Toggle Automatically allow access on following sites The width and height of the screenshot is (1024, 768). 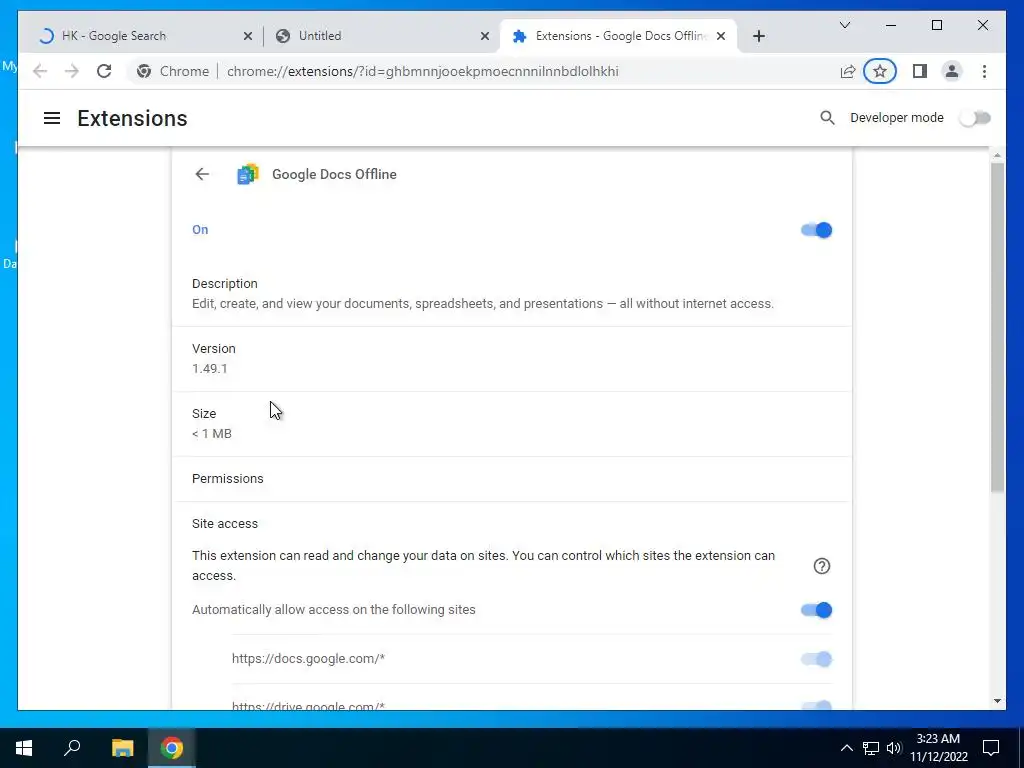point(816,610)
